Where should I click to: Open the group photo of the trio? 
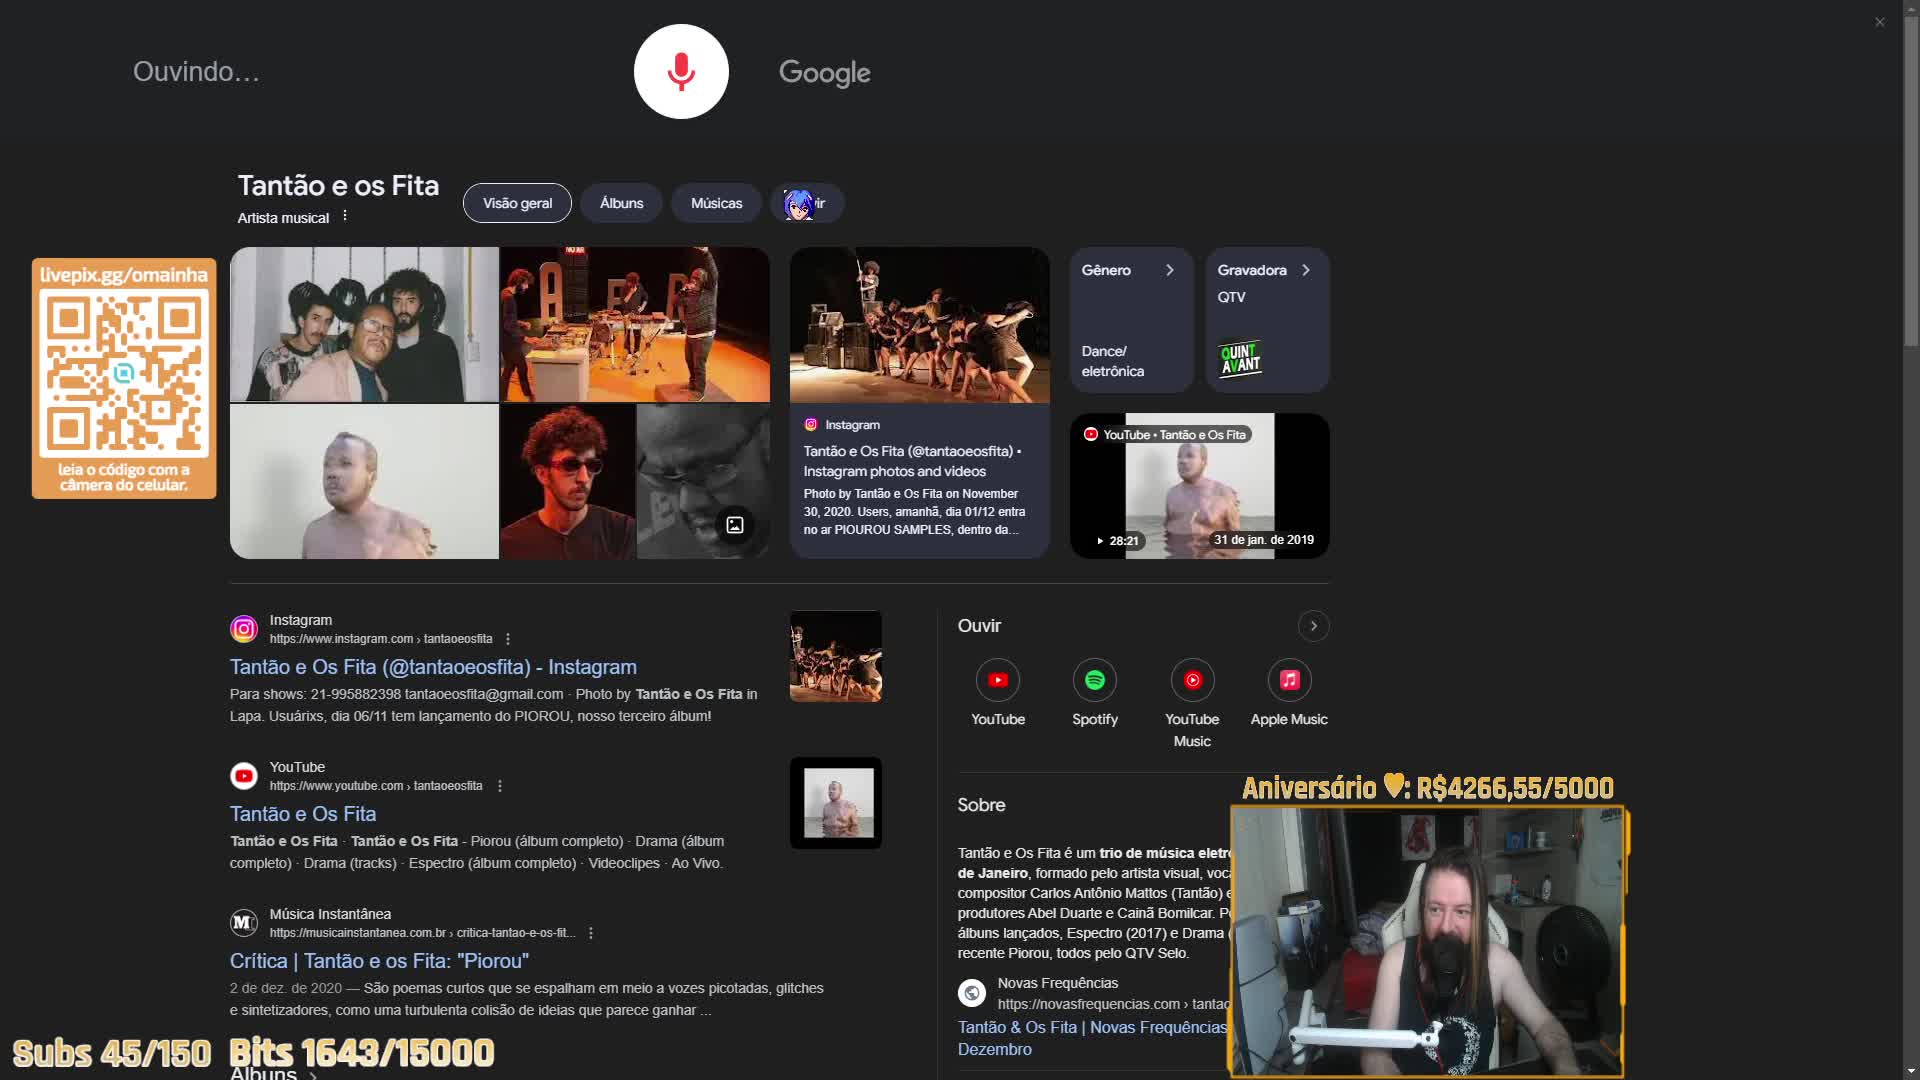364,325
